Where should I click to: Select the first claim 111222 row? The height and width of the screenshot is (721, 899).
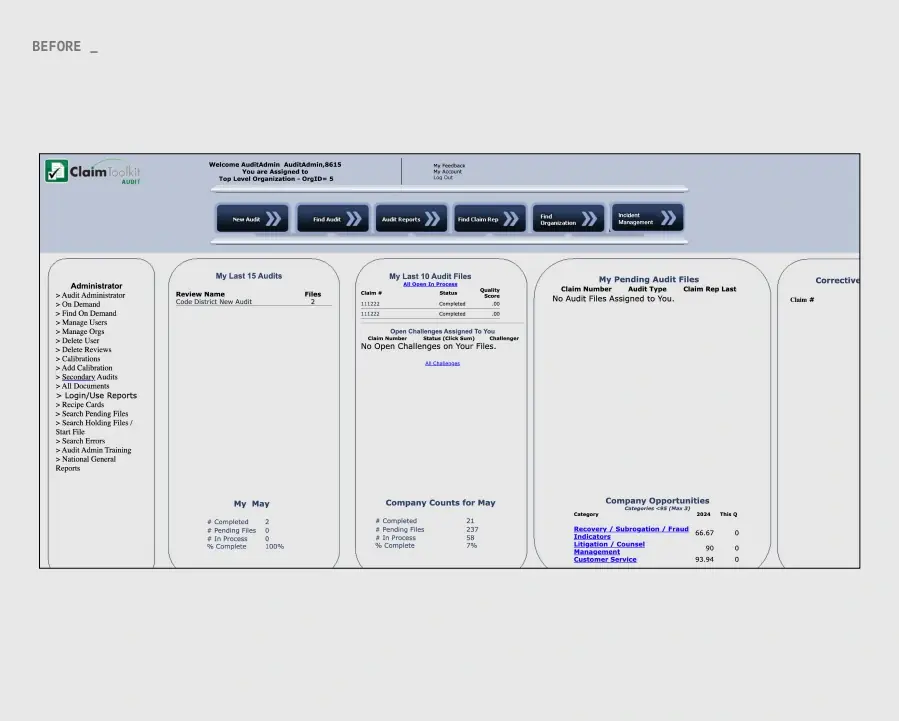(x=430, y=304)
